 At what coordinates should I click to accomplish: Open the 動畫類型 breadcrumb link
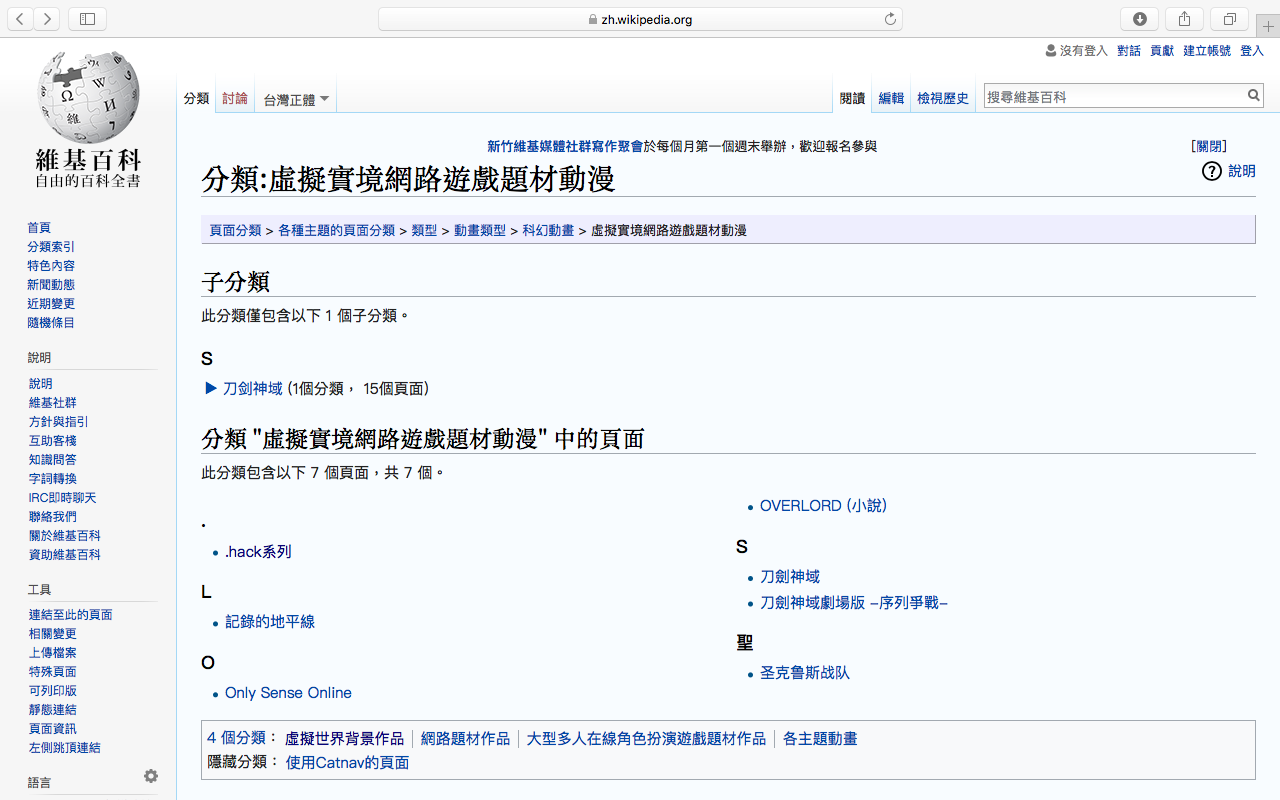(480, 230)
